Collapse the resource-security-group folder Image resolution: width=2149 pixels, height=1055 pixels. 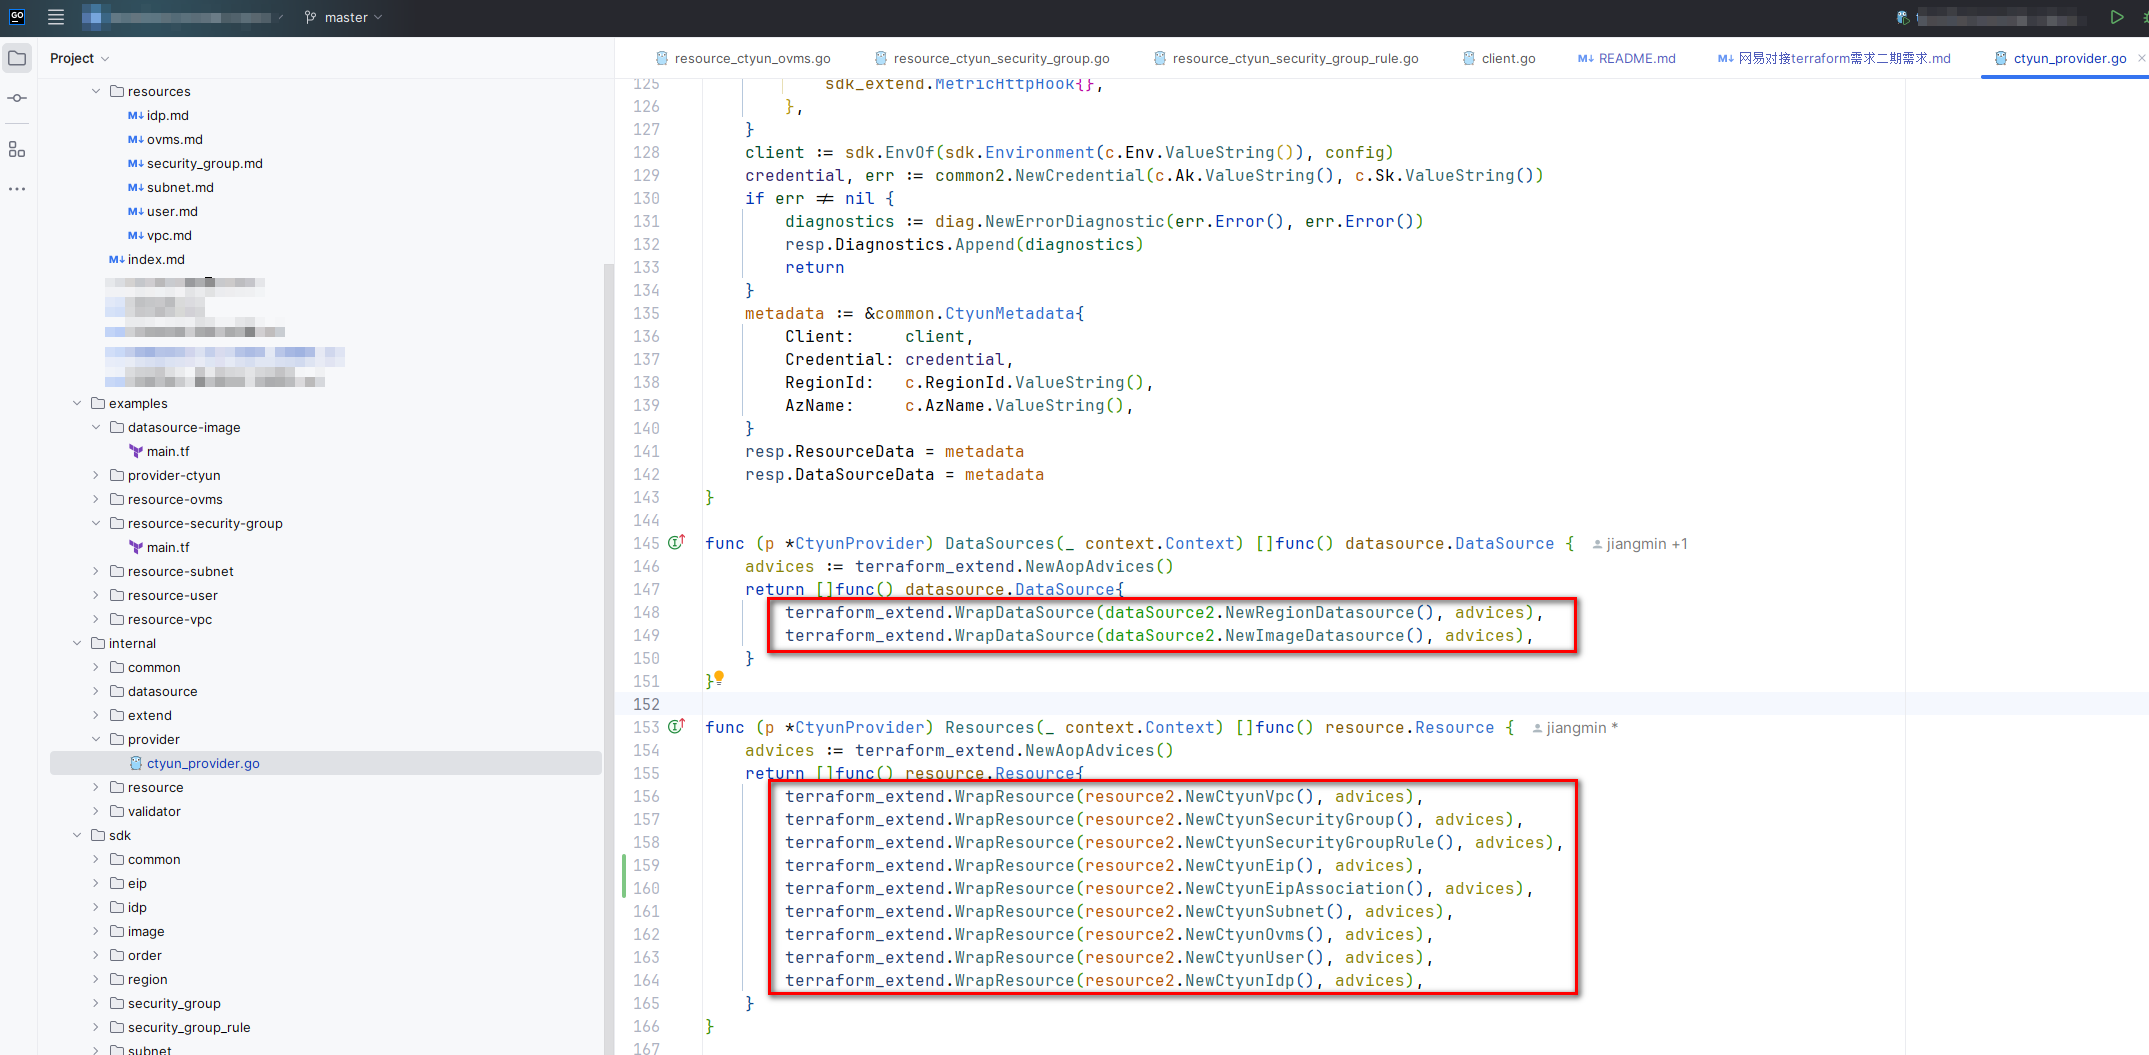[96, 523]
